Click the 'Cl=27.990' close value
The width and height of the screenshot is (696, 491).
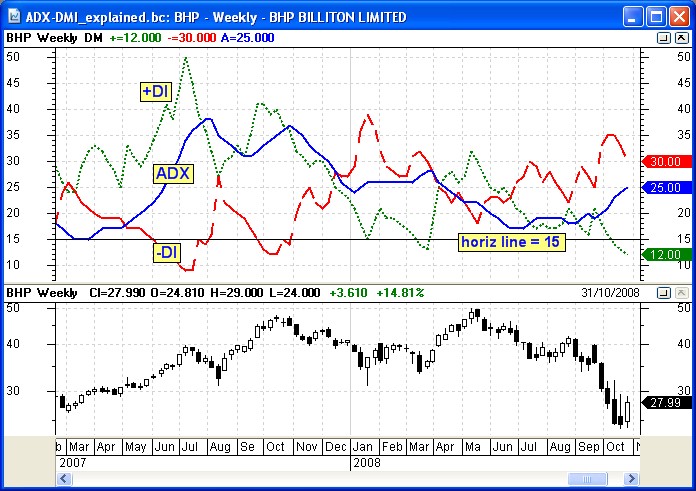coord(117,293)
